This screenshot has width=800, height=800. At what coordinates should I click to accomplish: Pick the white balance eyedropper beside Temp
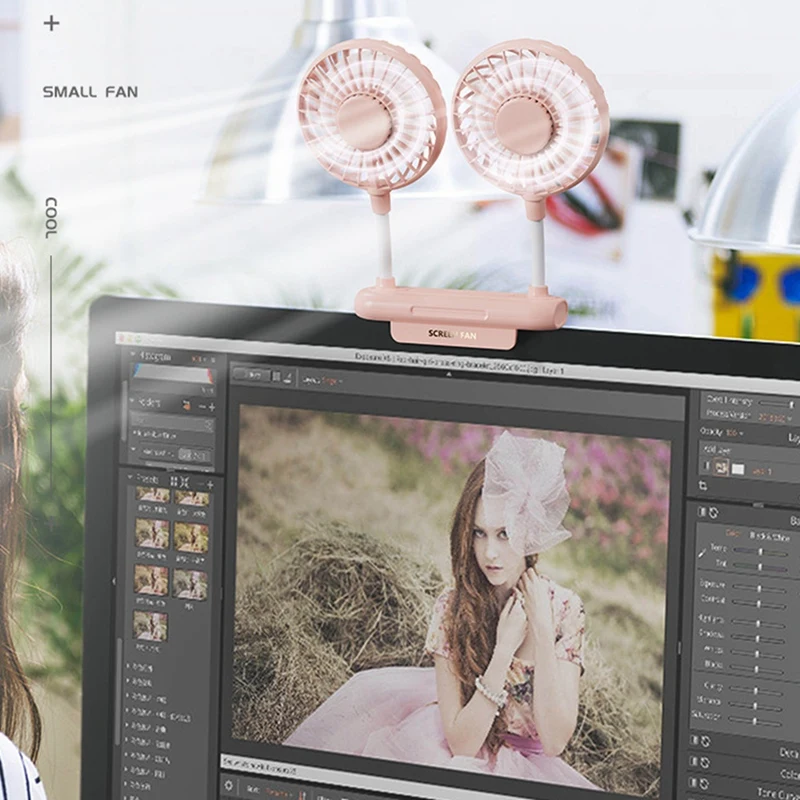(x=703, y=553)
